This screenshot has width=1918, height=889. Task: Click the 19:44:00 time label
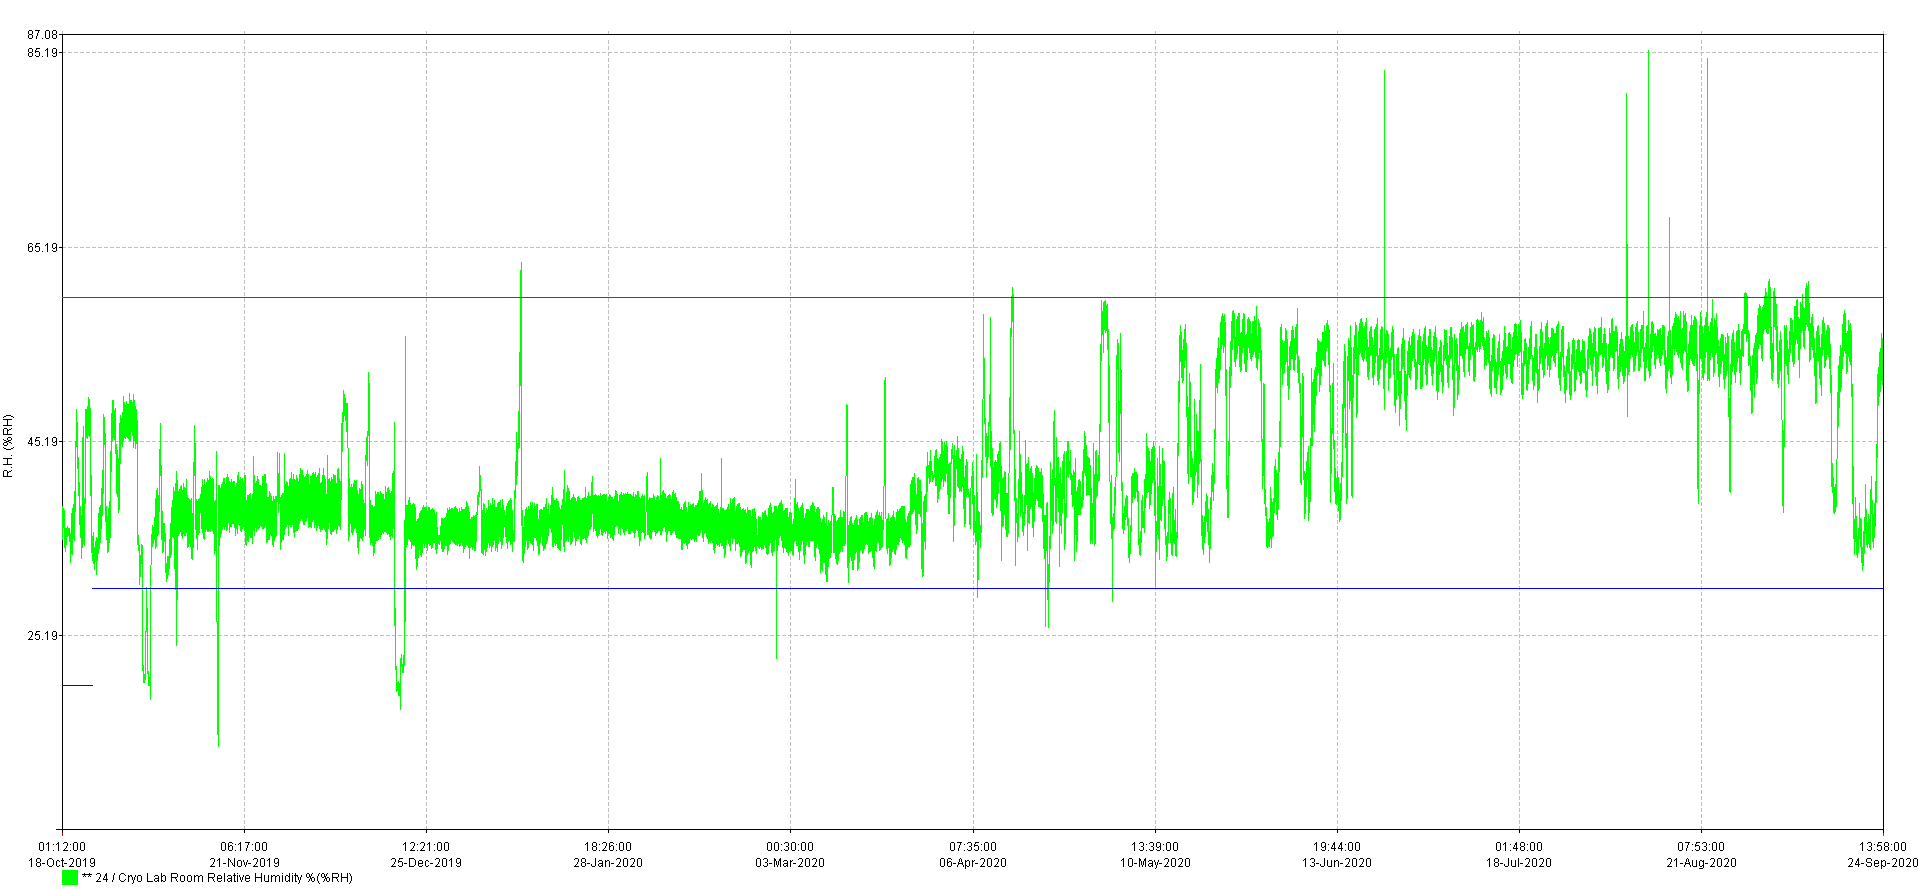1337,848
